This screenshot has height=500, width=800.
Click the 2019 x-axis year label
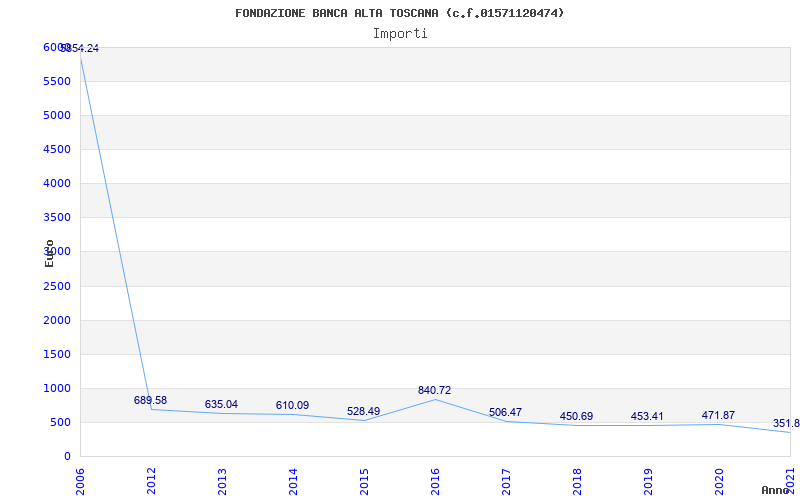[x=647, y=482]
